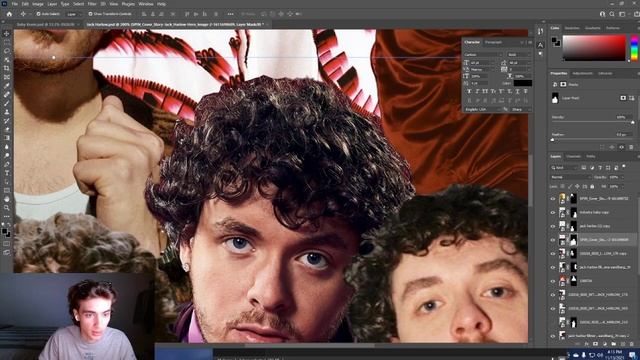The image size is (640, 360).
Task: Open the layer blend mode Normal dropdown
Action: pyautogui.click(x=570, y=177)
